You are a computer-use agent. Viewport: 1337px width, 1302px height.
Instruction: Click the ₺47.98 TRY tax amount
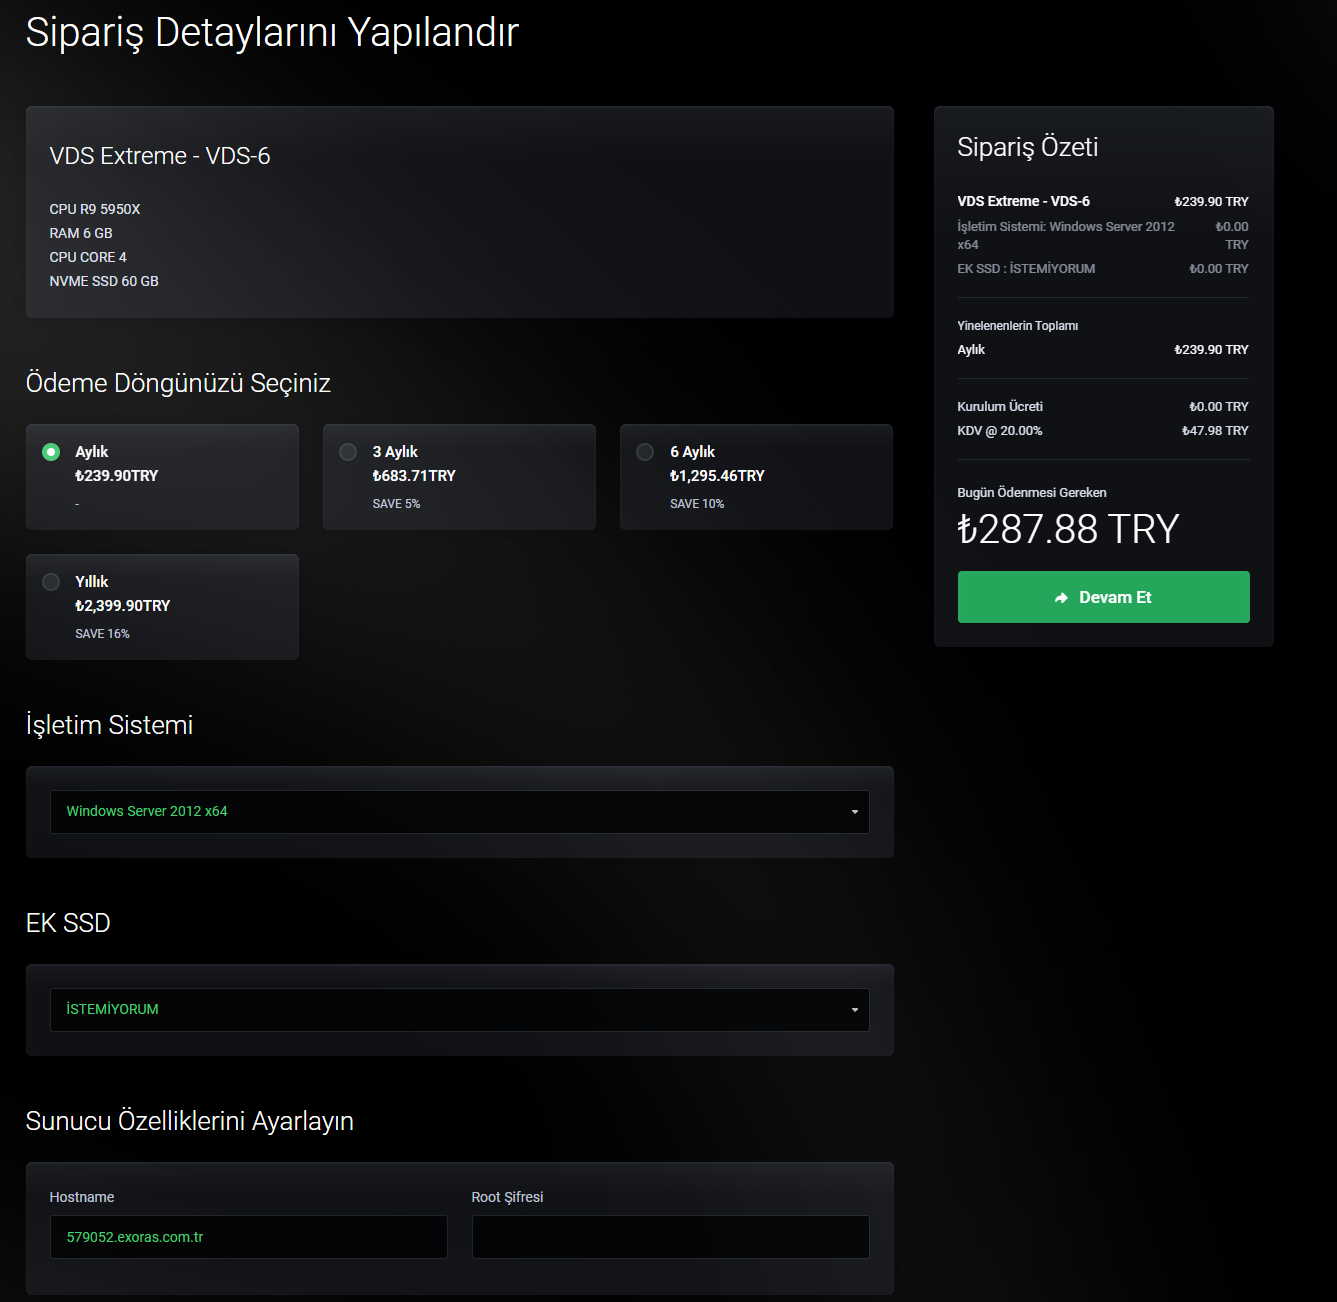point(1215,431)
